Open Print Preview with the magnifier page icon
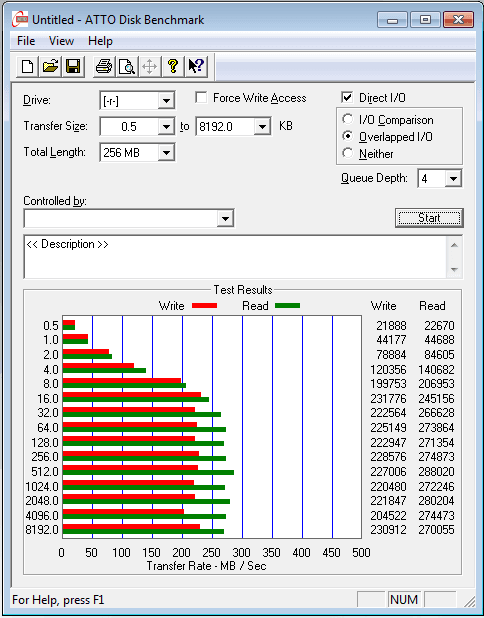Viewport: 484px width, 618px height. pyautogui.click(x=127, y=66)
